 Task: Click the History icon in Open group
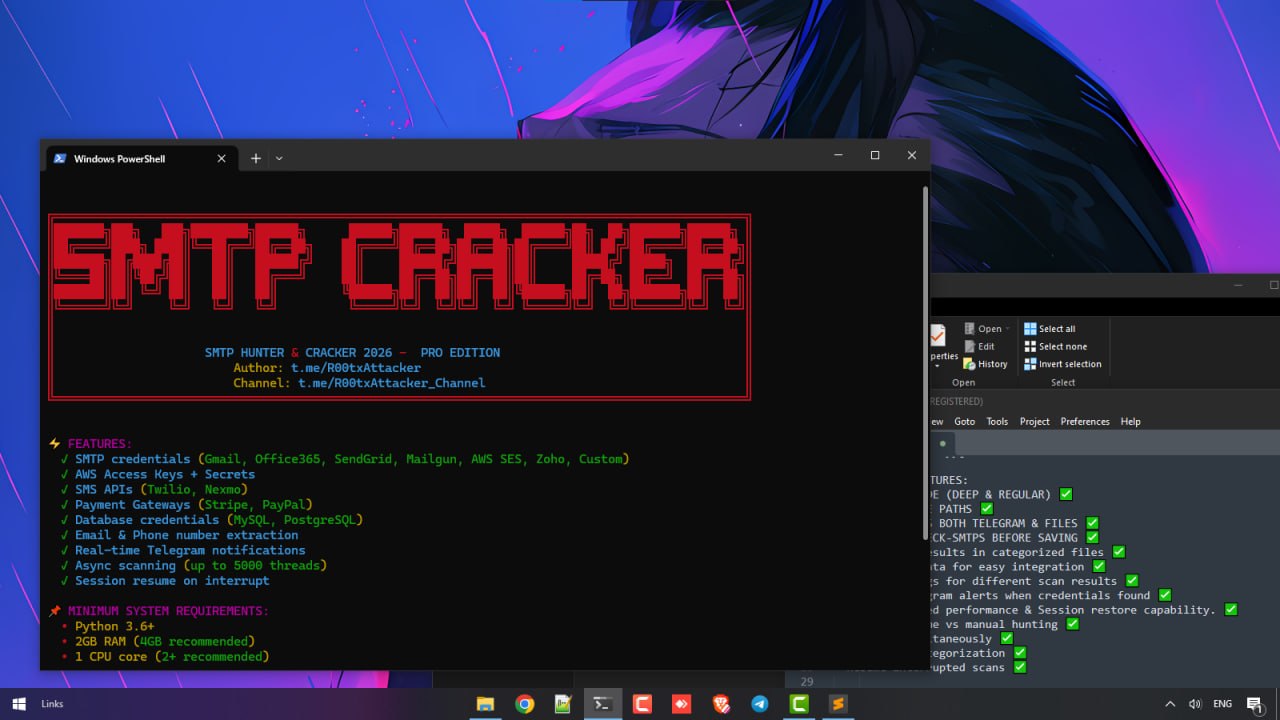(x=969, y=364)
